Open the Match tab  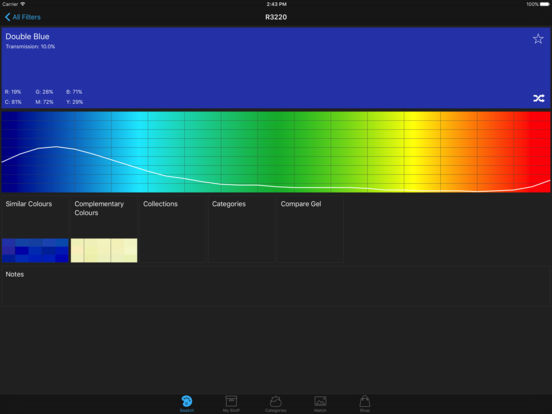click(x=320, y=403)
